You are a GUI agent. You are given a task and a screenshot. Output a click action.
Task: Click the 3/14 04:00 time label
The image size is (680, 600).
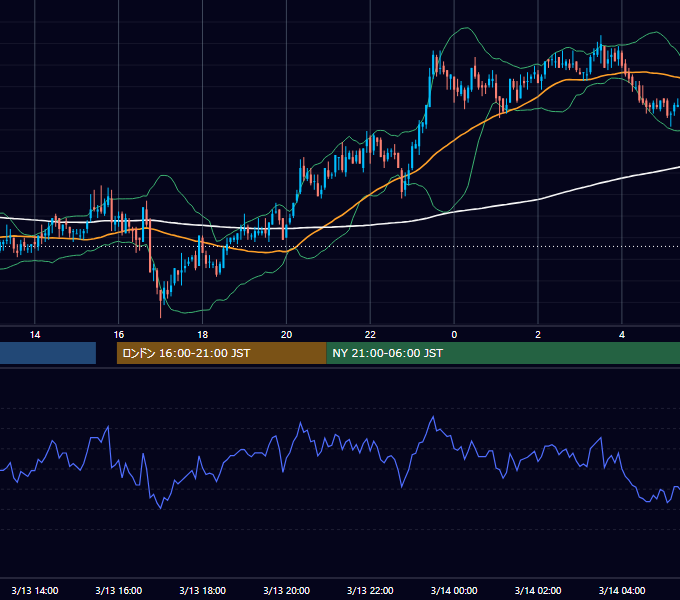point(622,590)
